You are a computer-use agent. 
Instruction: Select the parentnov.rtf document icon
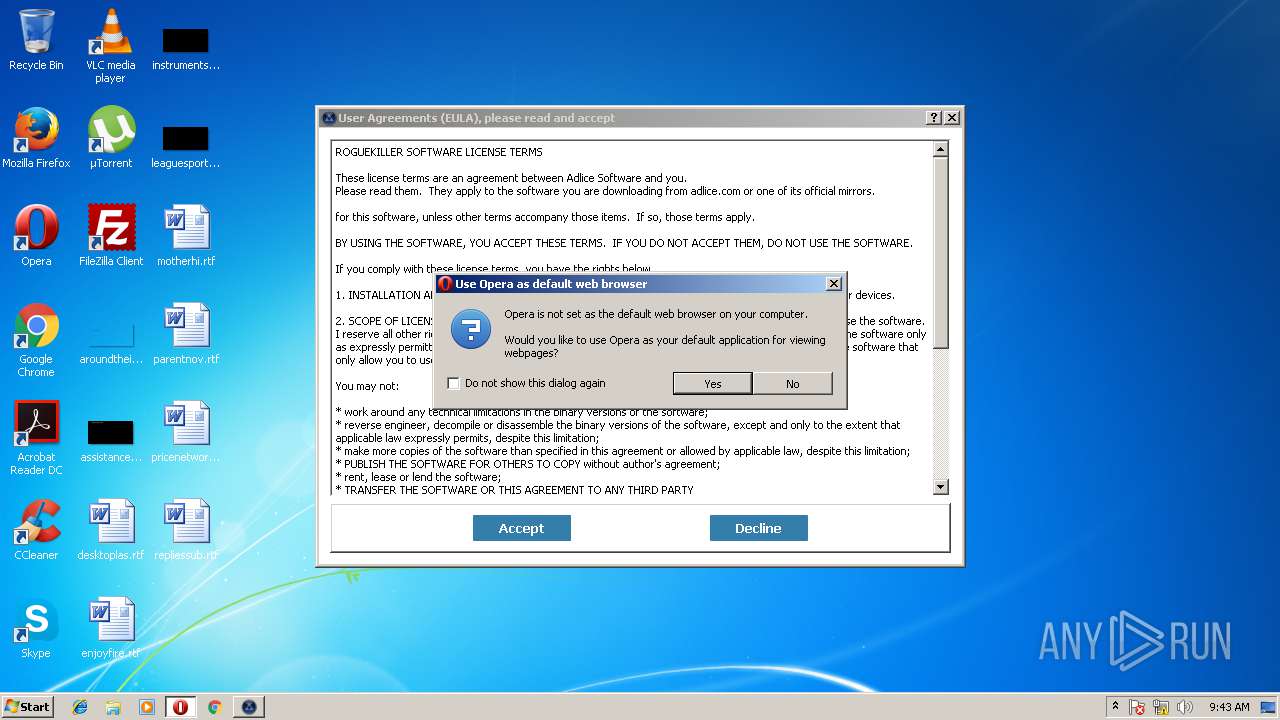(186, 335)
